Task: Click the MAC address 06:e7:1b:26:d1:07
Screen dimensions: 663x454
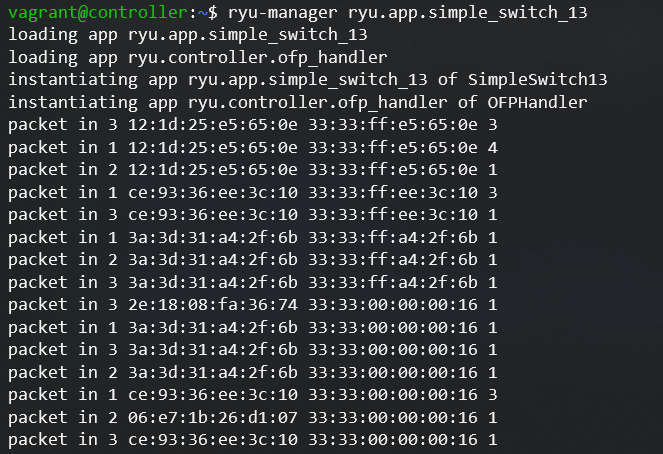Action: point(213,418)
